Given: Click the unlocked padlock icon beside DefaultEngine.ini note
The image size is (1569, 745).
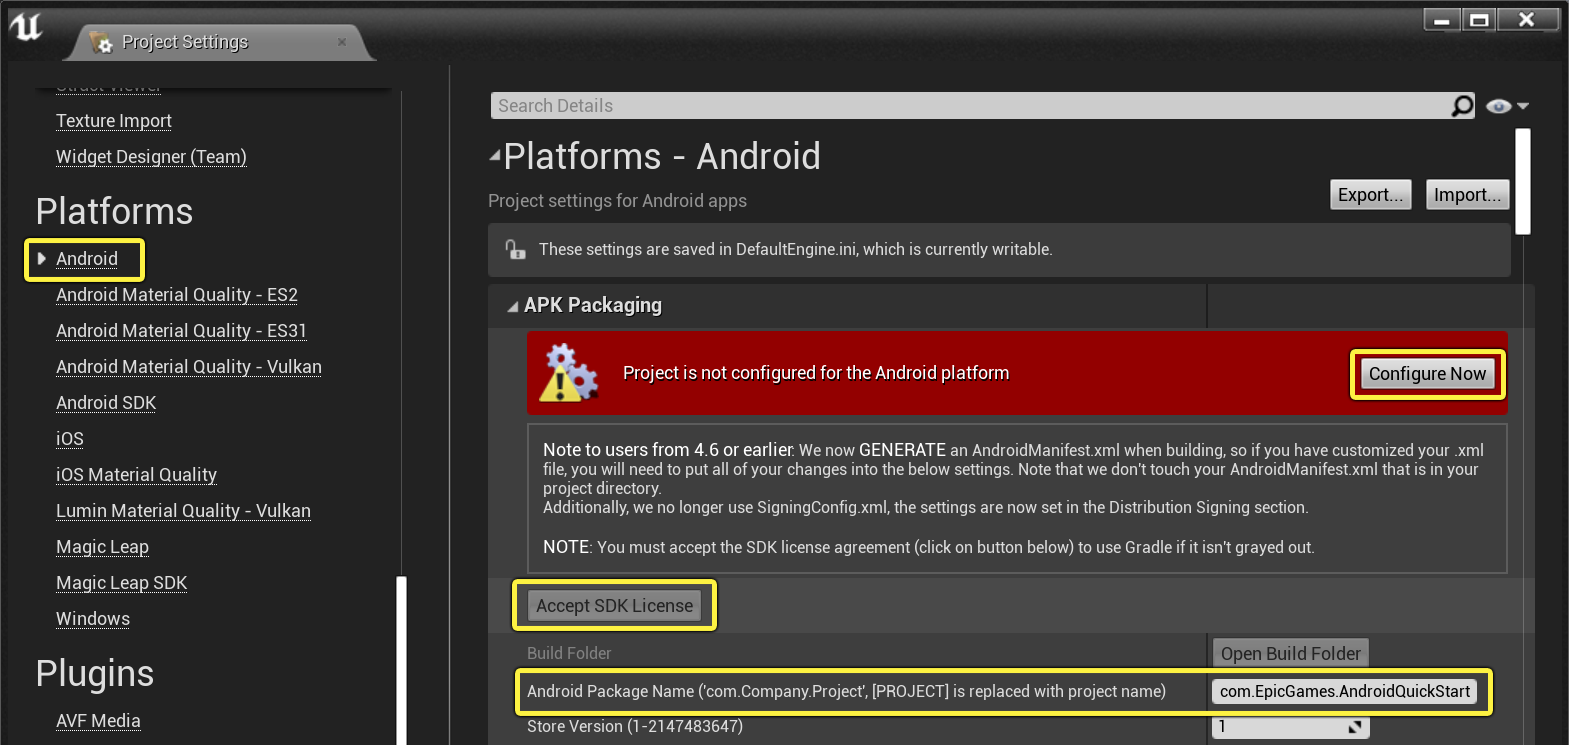Looking at the screenshot, I should pos(515,250).
